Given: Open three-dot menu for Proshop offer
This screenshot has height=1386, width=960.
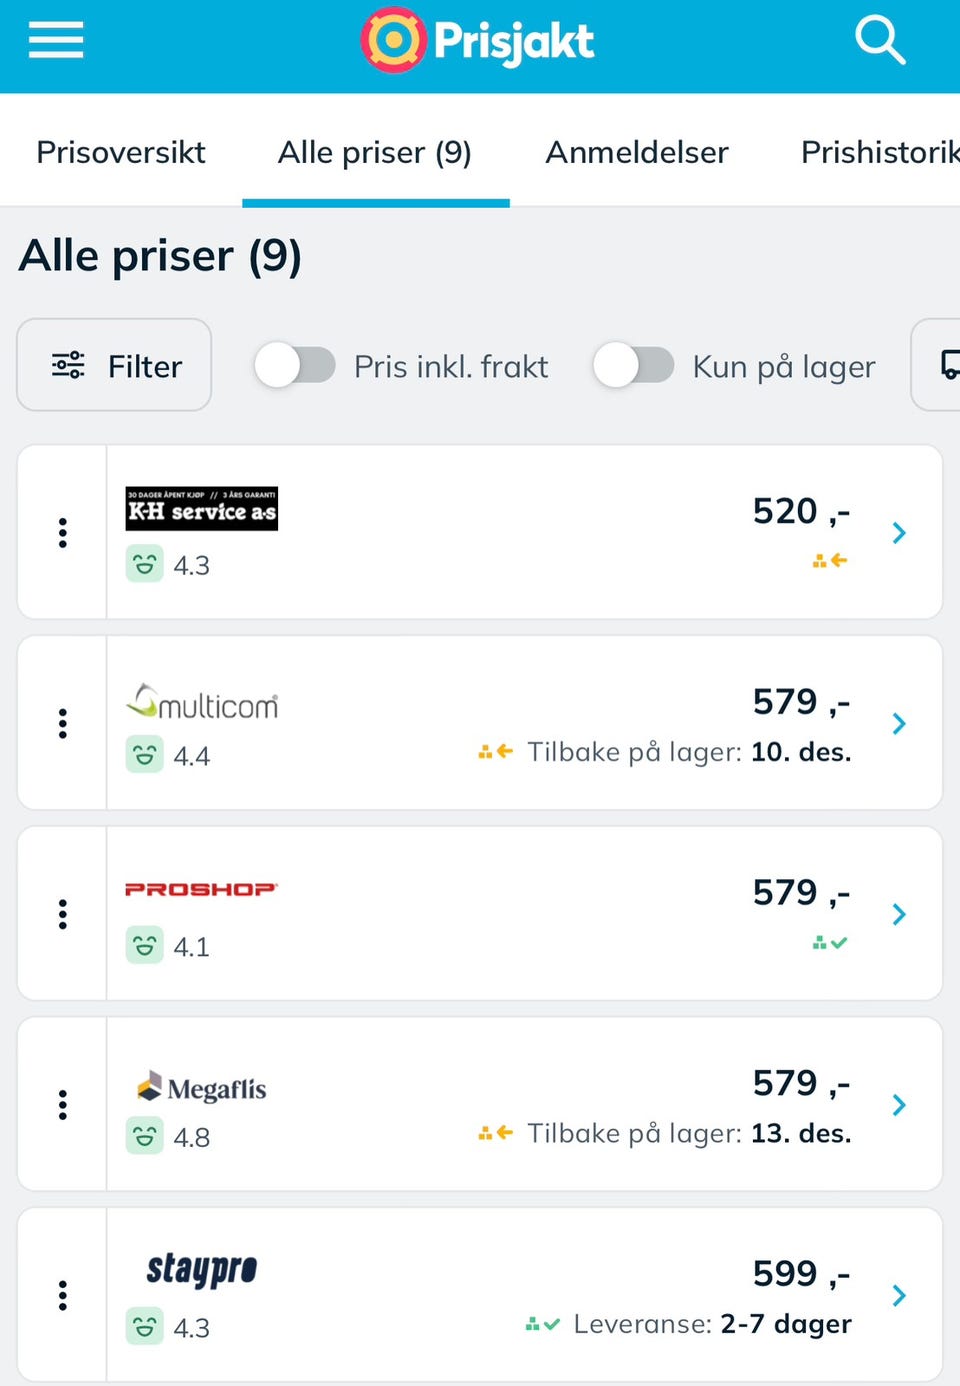Looking at the screenshot, I should pyautogui.click(x=63, y=914).
